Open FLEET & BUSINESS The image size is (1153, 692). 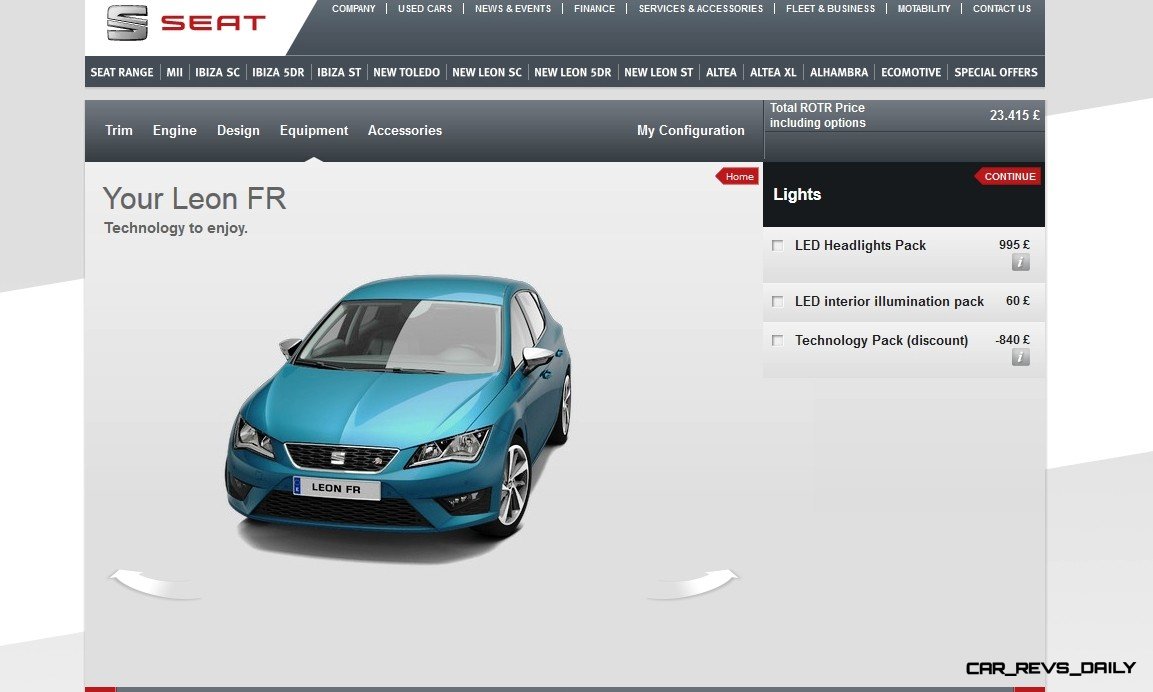[x=830, y=9]
